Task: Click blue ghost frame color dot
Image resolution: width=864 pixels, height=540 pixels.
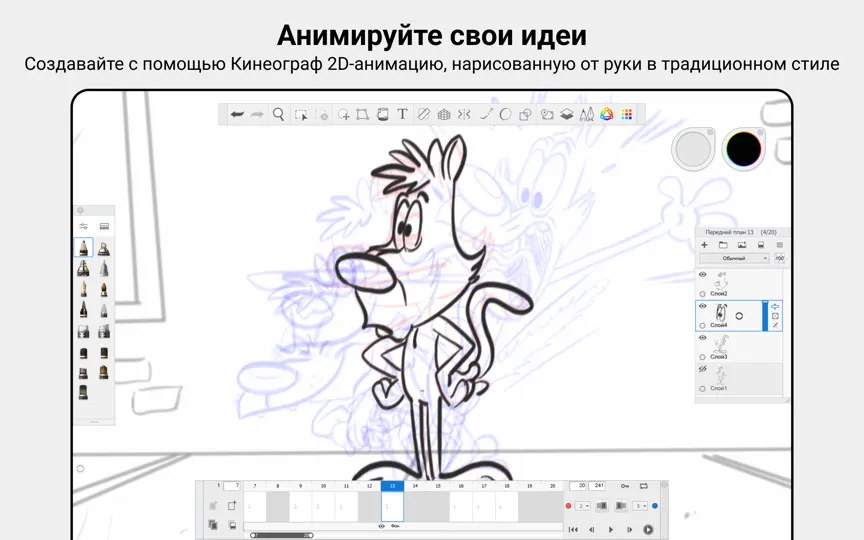Action: tap(655, 506)
